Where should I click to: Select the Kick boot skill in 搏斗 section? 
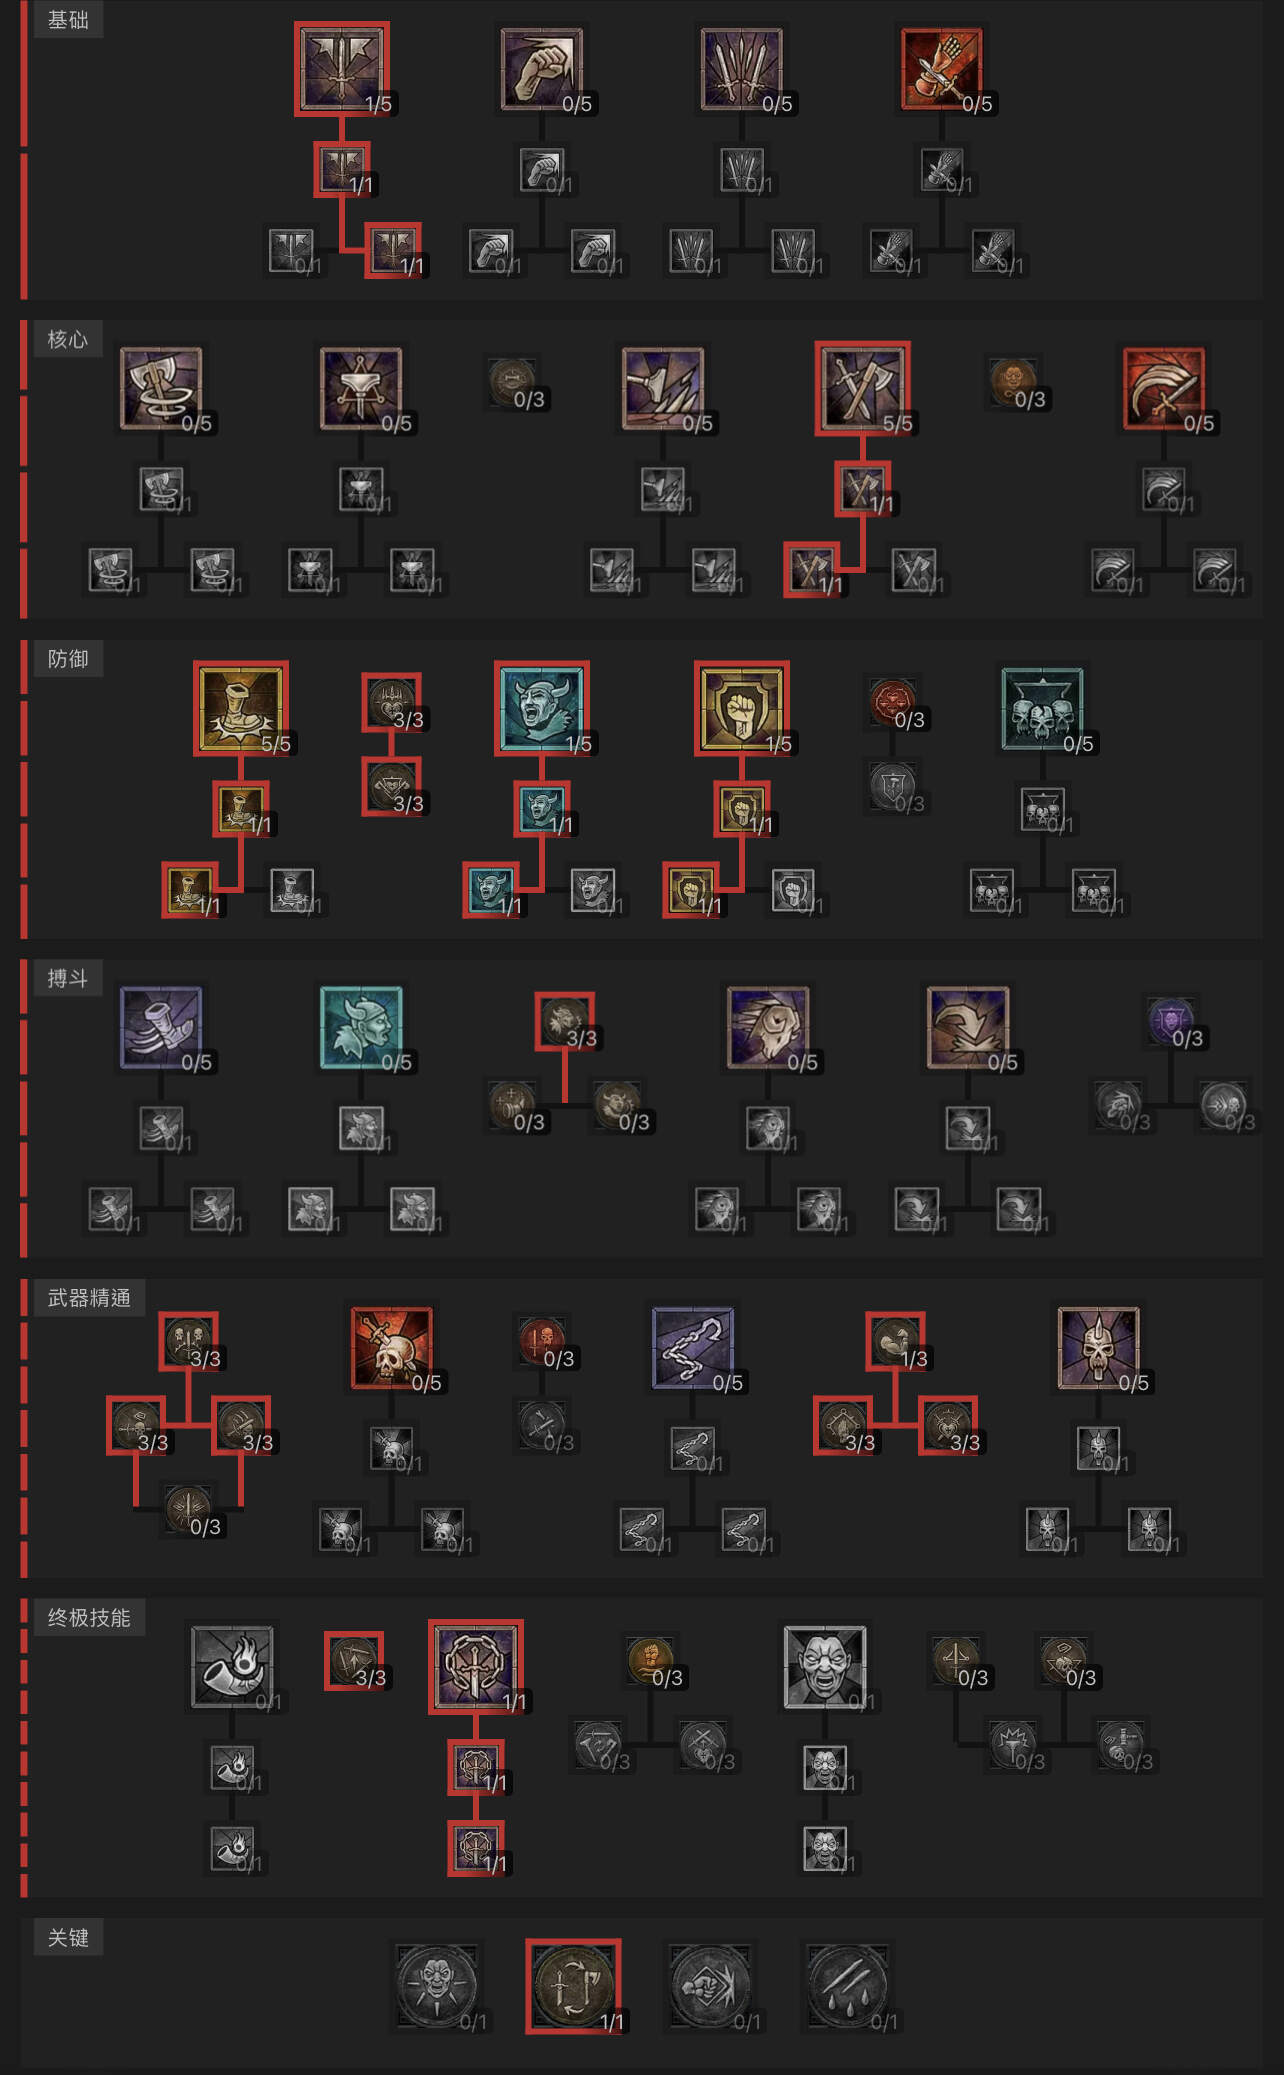pos(161,1028)
